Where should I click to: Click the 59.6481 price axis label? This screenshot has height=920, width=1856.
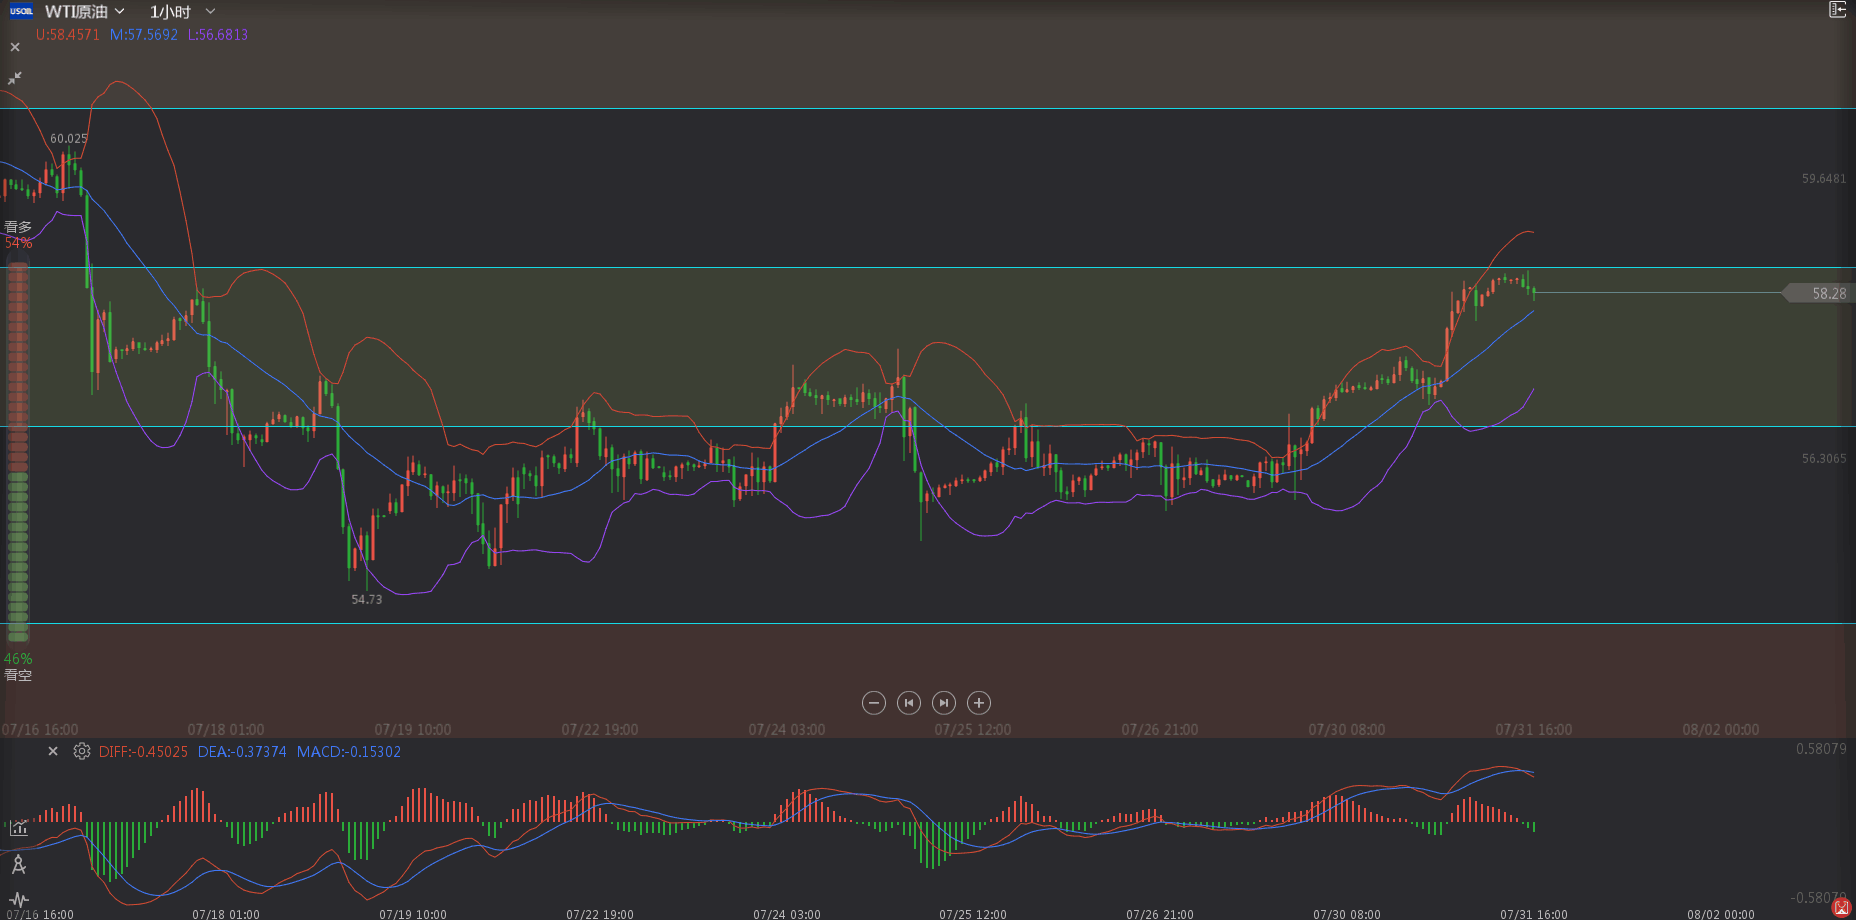1824,179
